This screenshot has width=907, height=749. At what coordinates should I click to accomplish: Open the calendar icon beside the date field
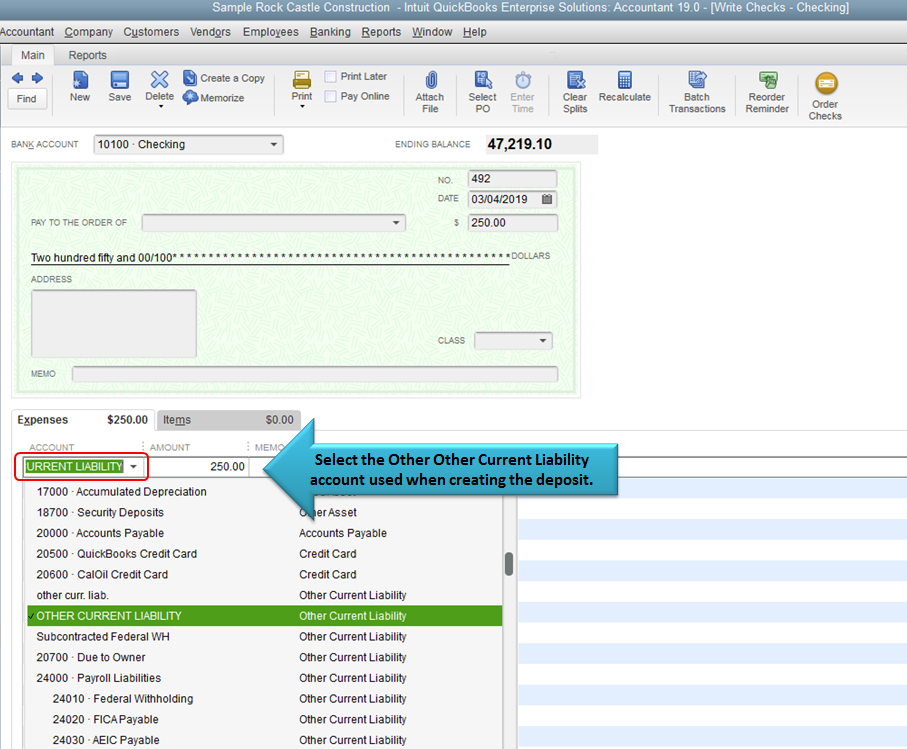[x=547, y=200]
